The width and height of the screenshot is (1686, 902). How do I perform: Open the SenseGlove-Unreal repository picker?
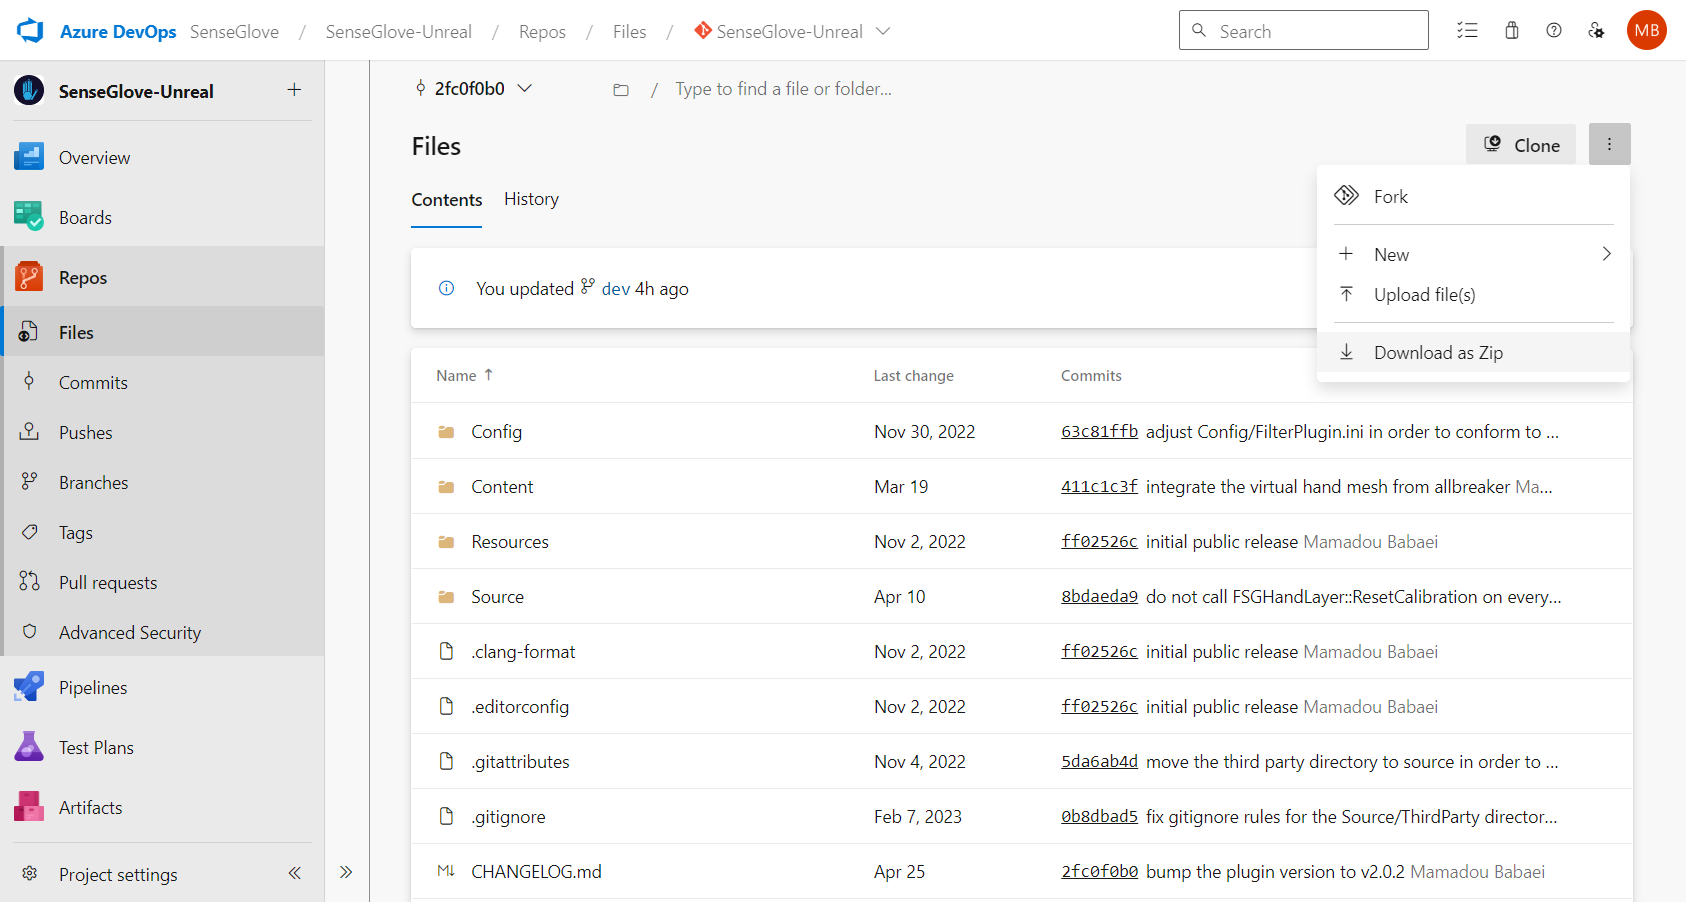[791, 31]
